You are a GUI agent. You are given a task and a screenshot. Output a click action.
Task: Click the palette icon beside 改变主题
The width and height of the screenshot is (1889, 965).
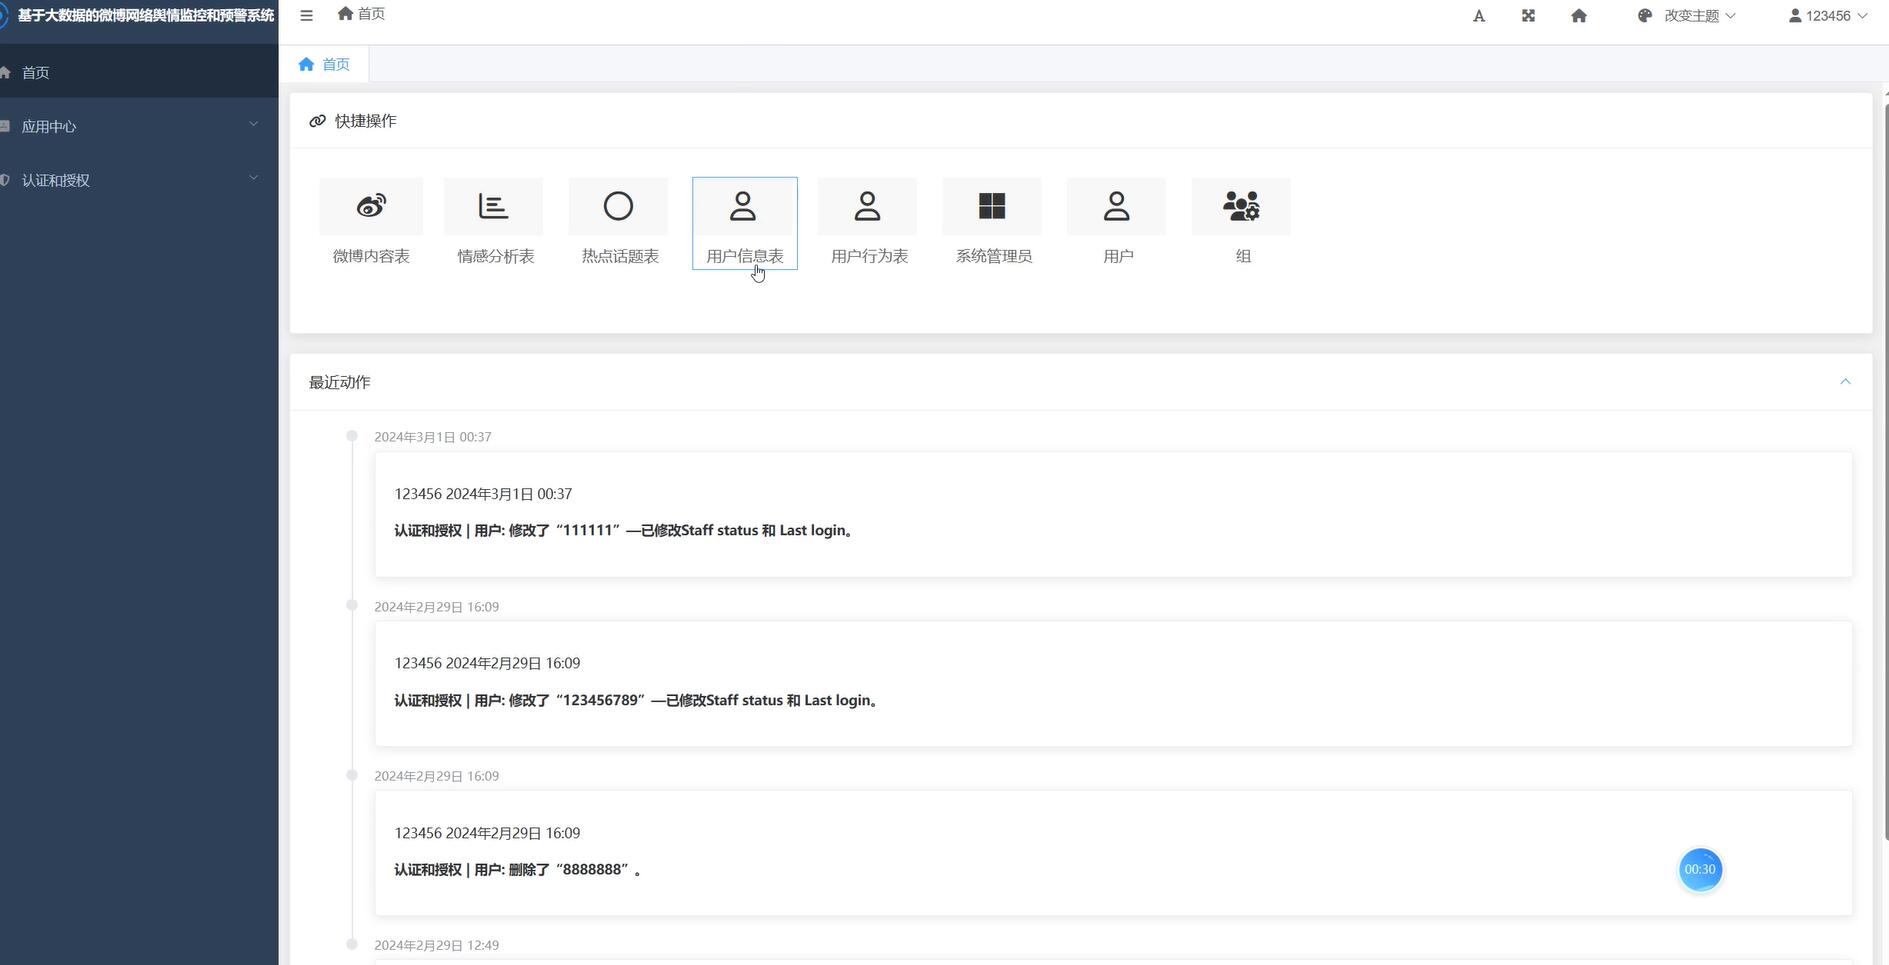pyautogui.click(x=1645, y=16)
